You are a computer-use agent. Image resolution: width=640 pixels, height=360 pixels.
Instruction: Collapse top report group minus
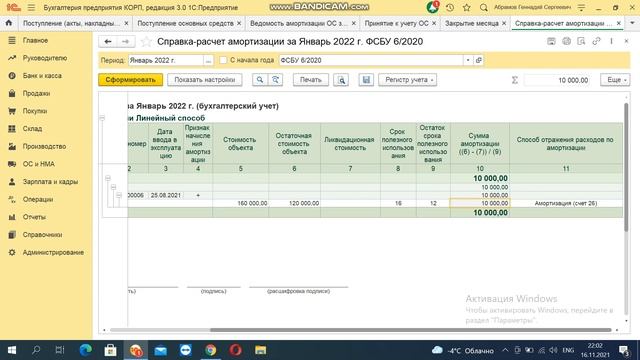(102, 118)
